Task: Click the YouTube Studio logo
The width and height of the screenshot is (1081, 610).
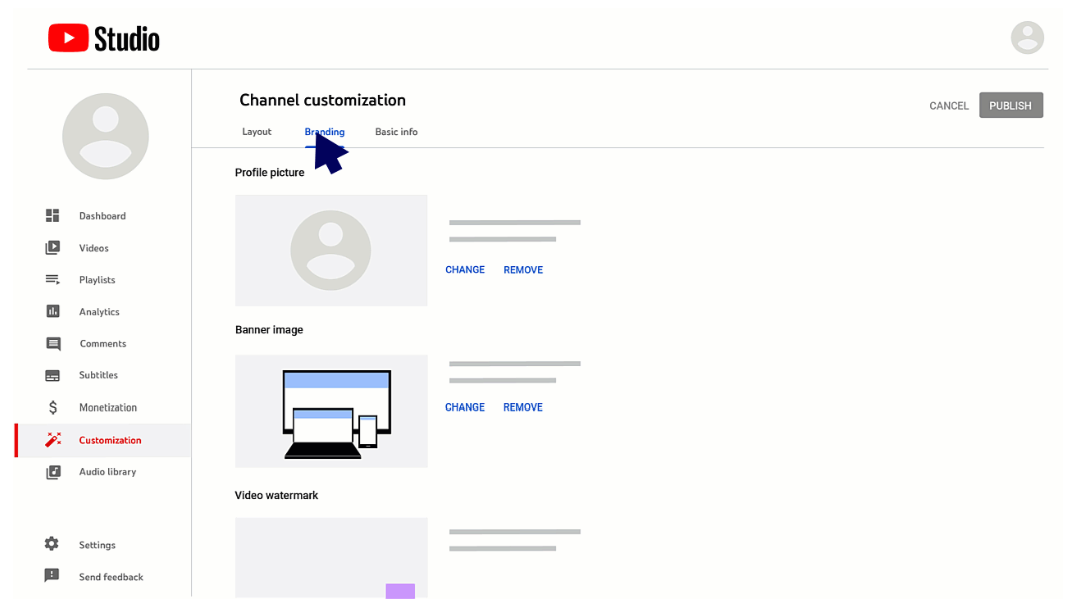Action: [103, 37]
